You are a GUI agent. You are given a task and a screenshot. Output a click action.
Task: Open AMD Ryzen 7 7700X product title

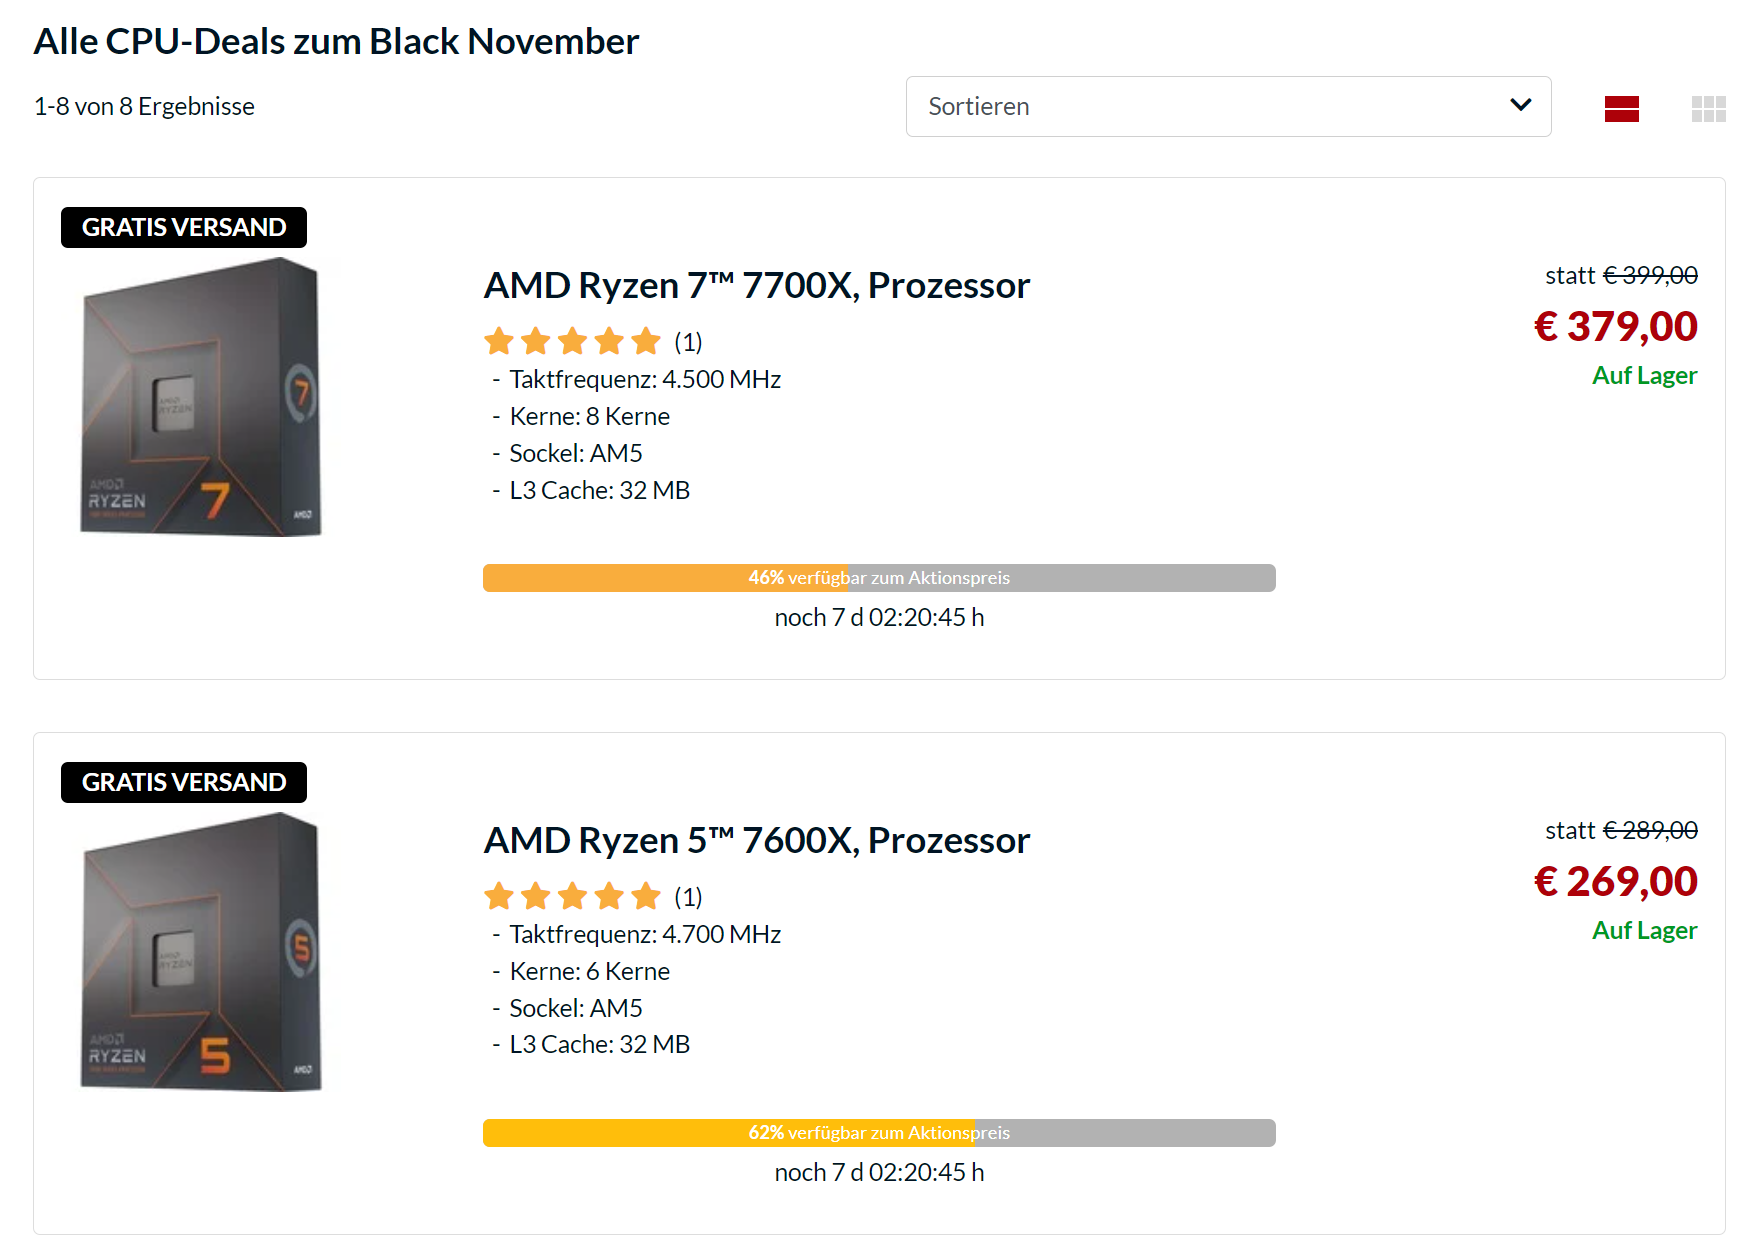coord(756,286)
